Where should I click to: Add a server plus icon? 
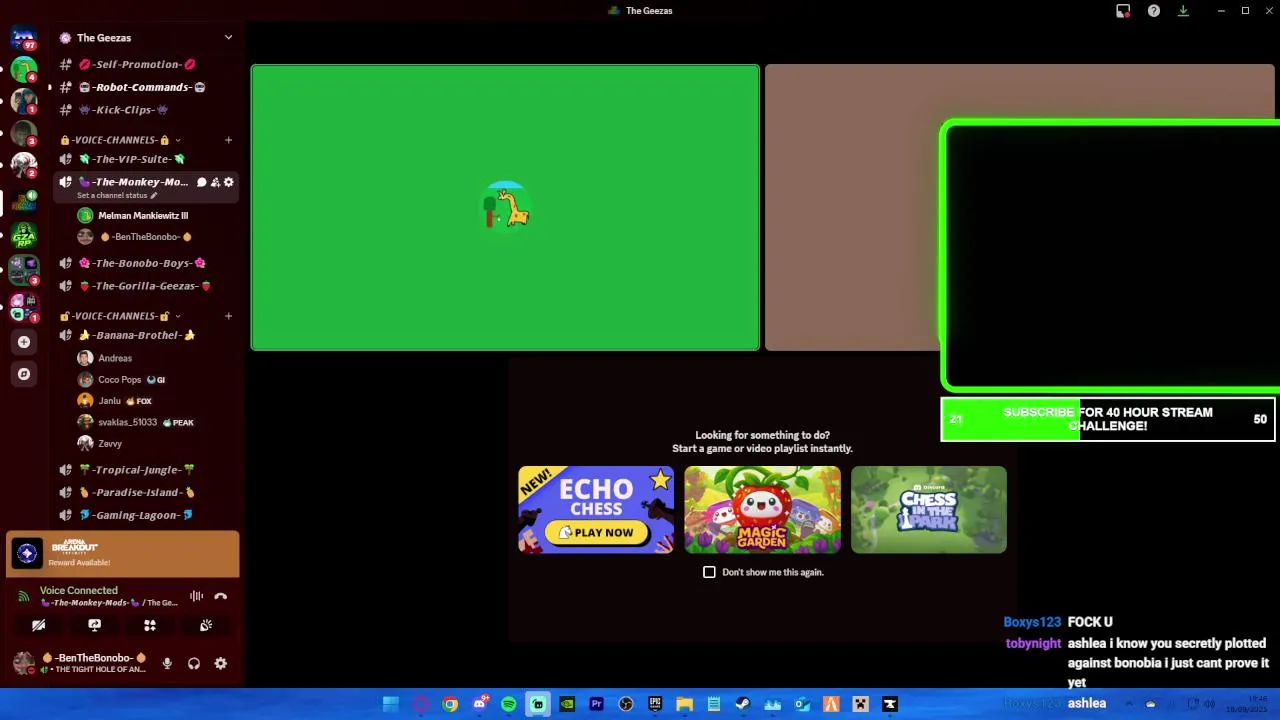click(24, 342)
